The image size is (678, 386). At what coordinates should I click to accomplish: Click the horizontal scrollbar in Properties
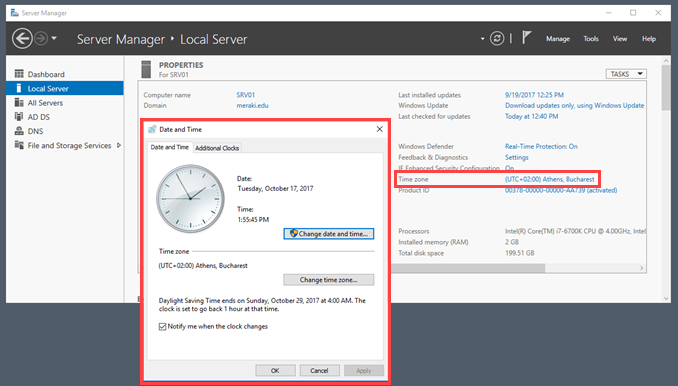click(x=468, y=268)
